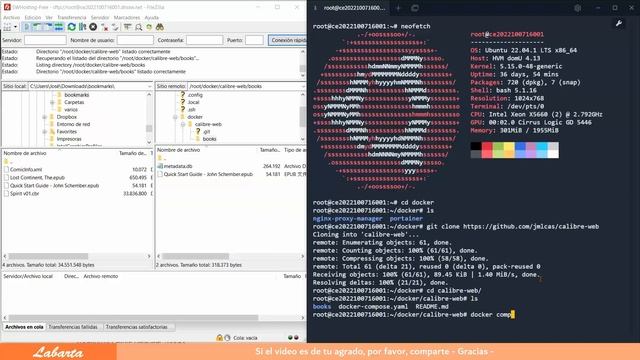Select the .git folder in remote tree
The image size is (640, 360).
[x=207, y=131]
